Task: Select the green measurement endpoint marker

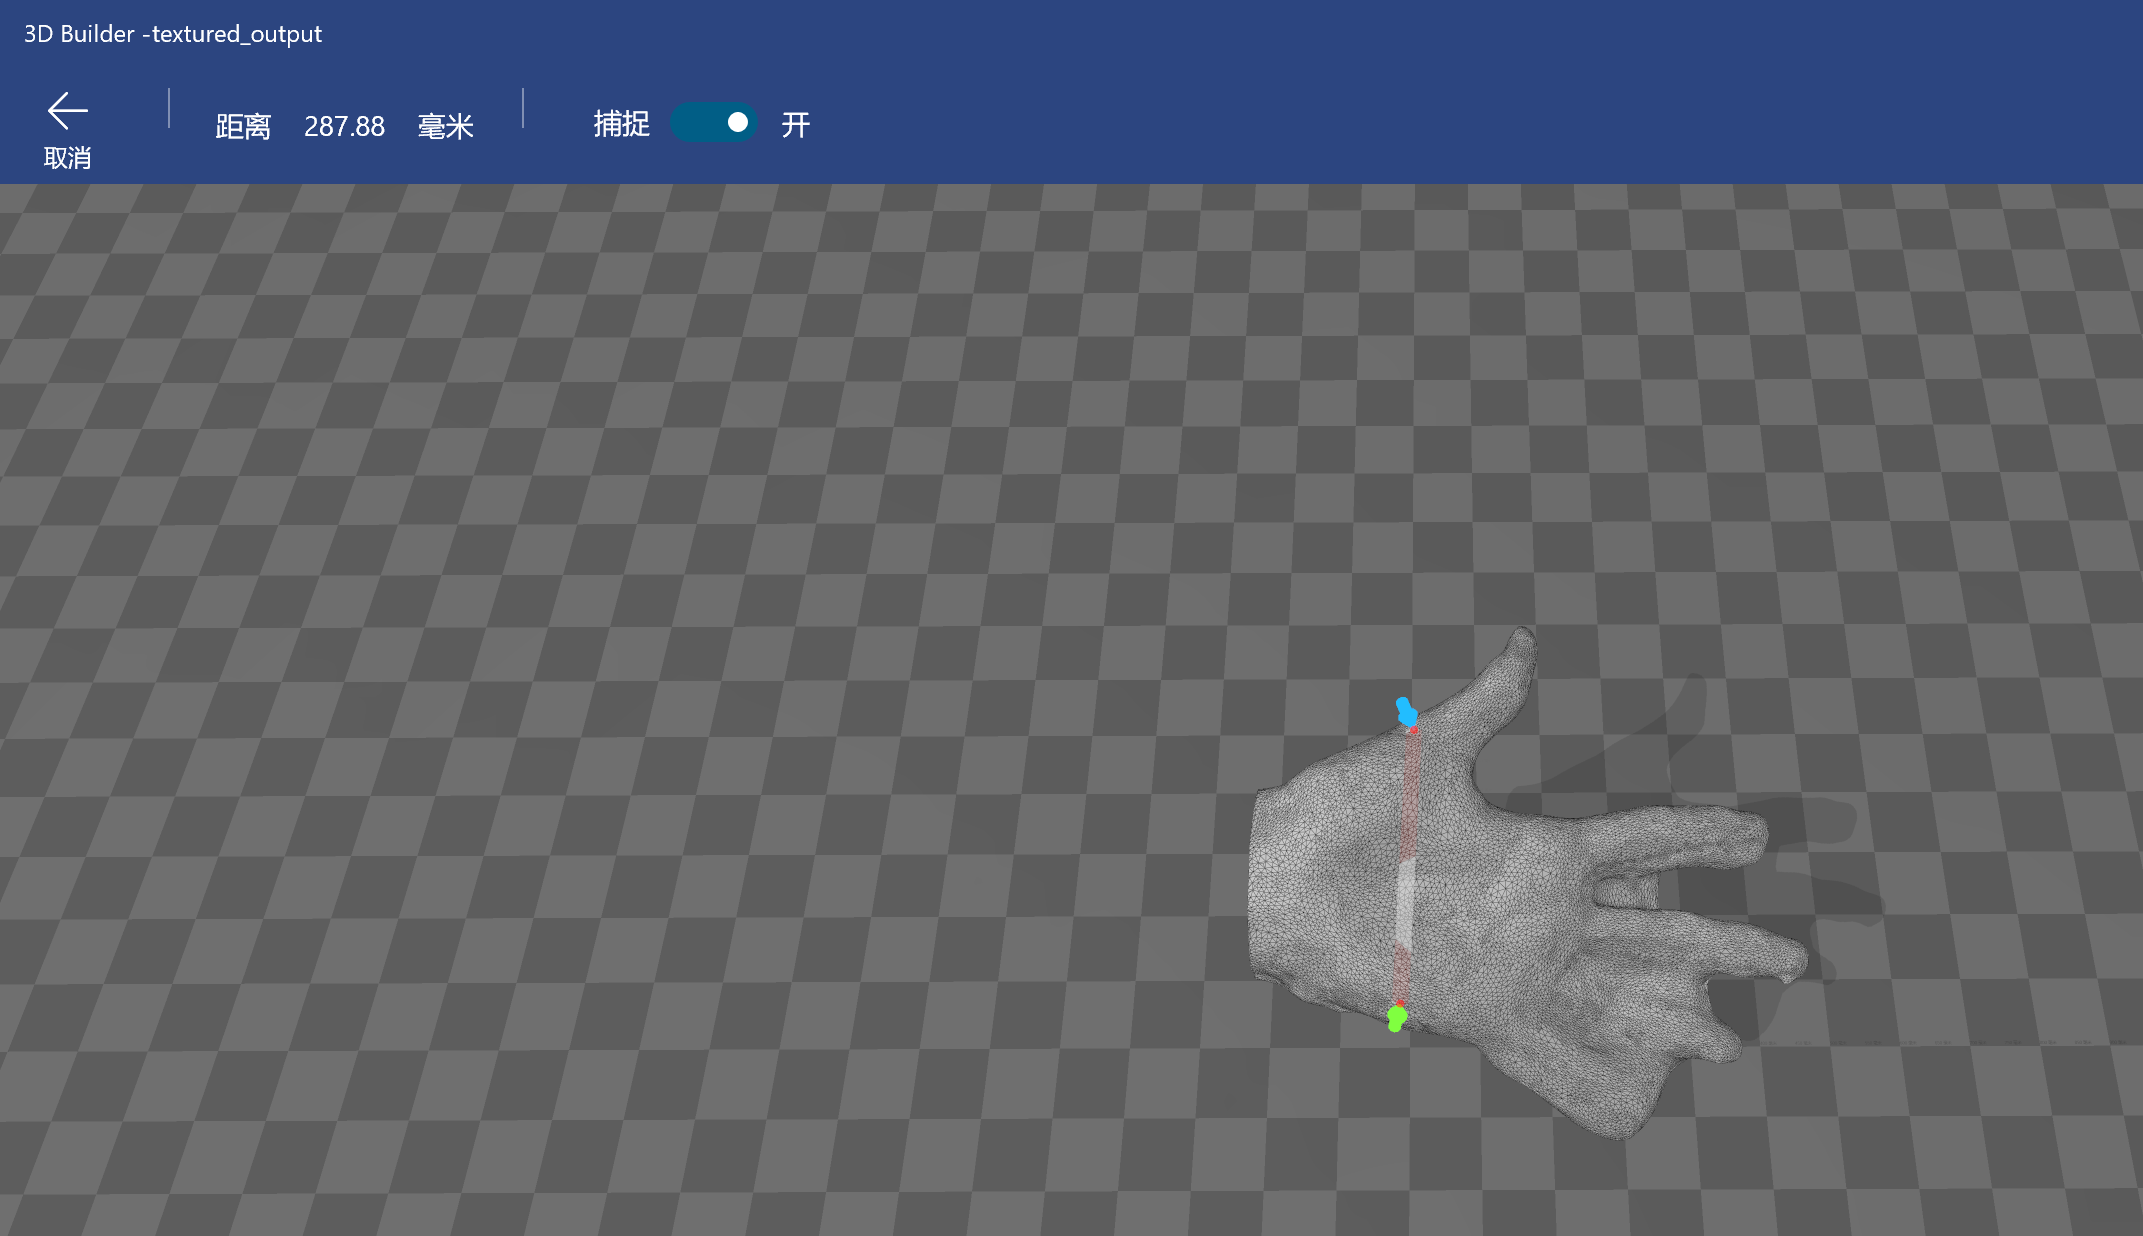Action: click(1396, 1018)
